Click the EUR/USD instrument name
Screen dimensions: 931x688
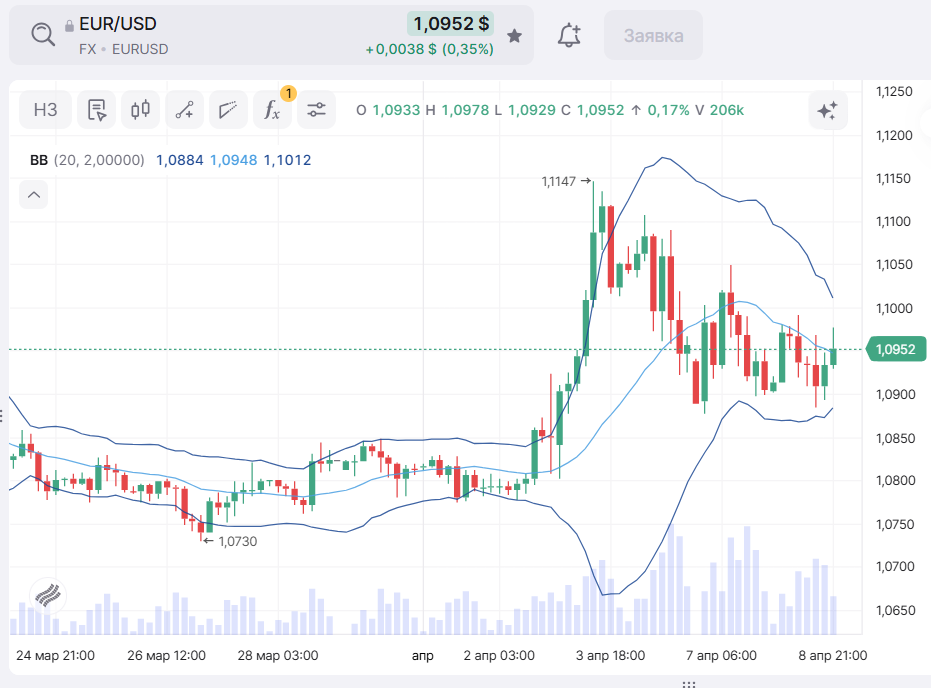pyautogui.click(x=117, y=24)
